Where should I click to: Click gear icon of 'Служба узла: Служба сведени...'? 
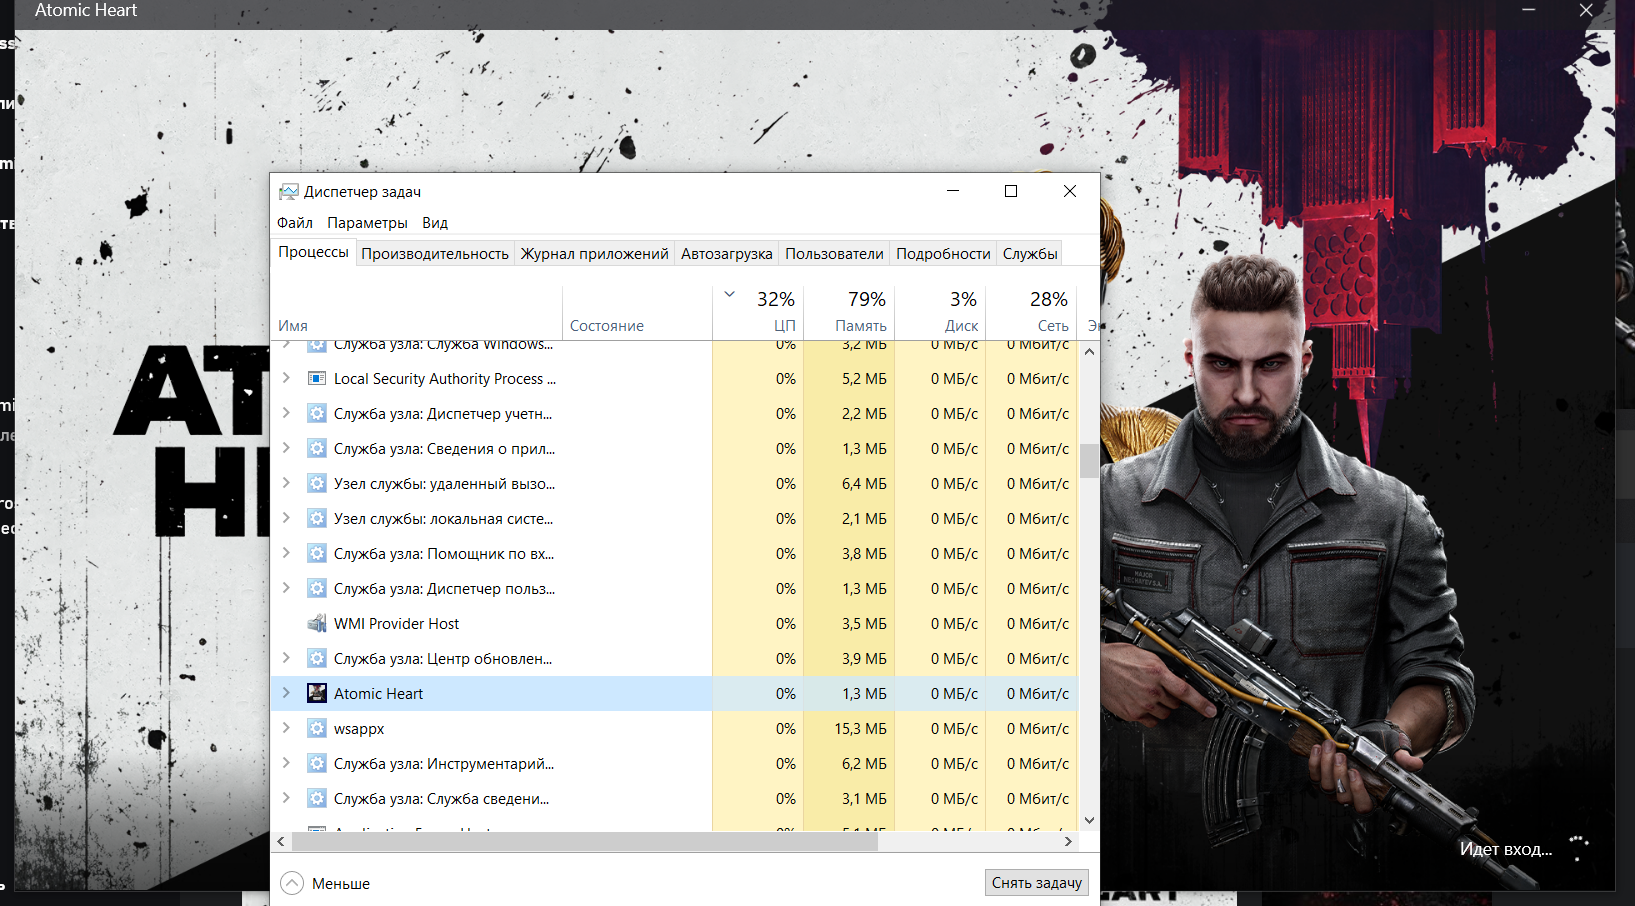tap(317, 799)
